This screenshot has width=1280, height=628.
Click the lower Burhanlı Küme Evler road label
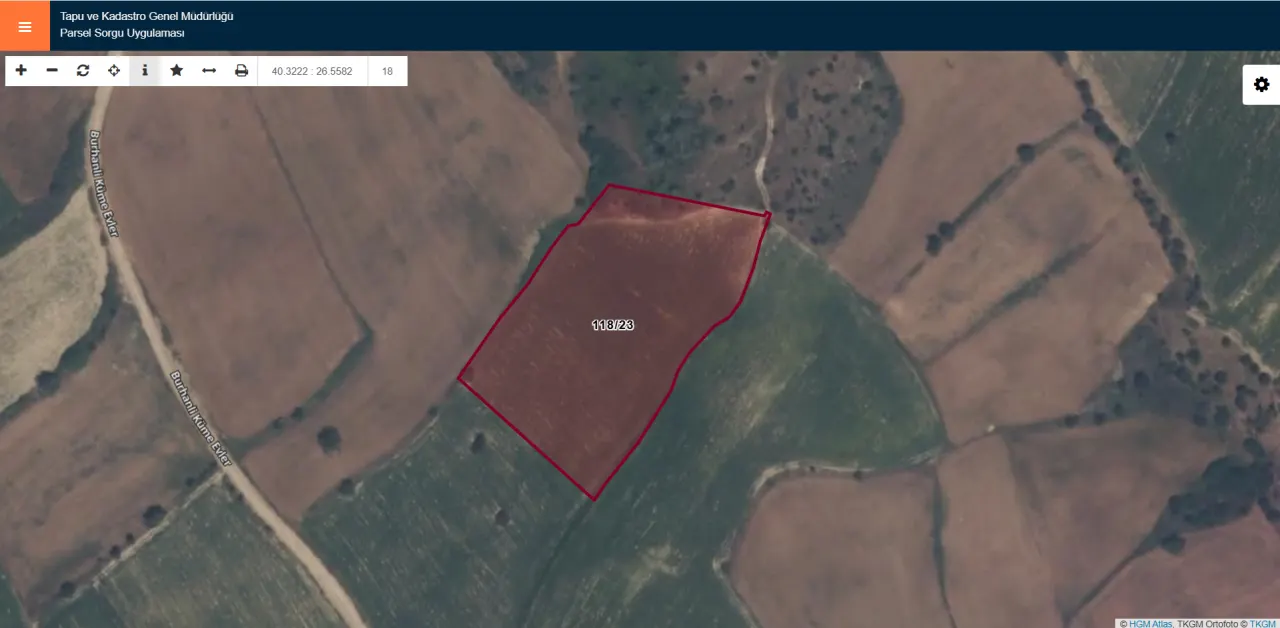[202, 419]
